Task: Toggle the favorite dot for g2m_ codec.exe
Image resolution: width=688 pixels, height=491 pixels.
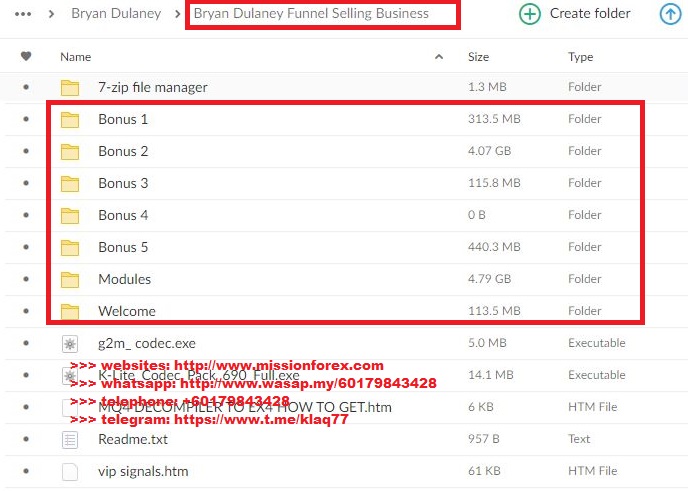Action: click(26, 343)
